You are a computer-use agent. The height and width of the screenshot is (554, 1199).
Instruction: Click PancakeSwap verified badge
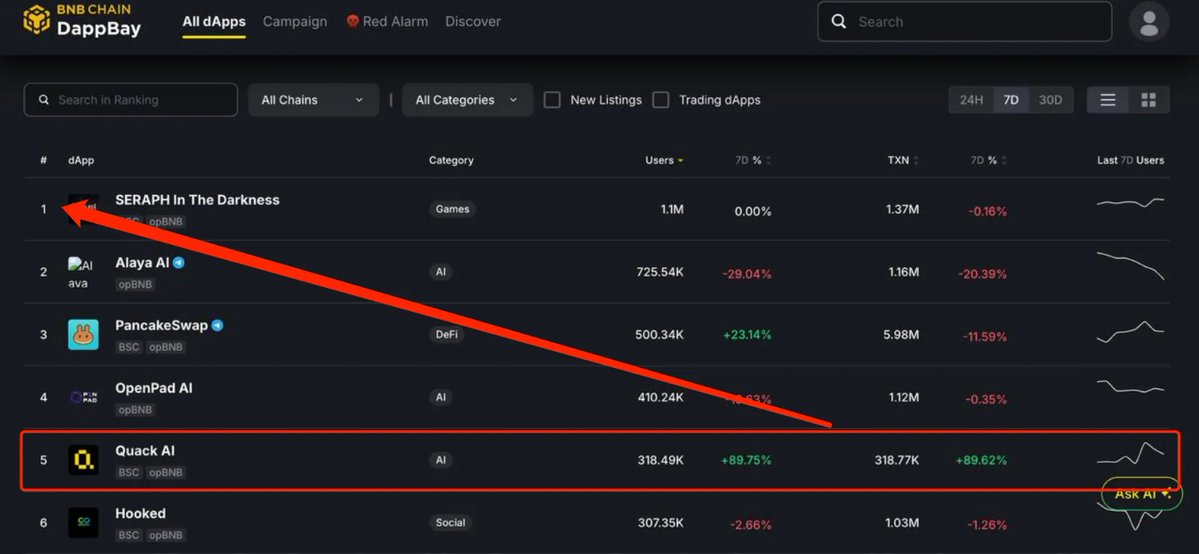tap(218, 325)
